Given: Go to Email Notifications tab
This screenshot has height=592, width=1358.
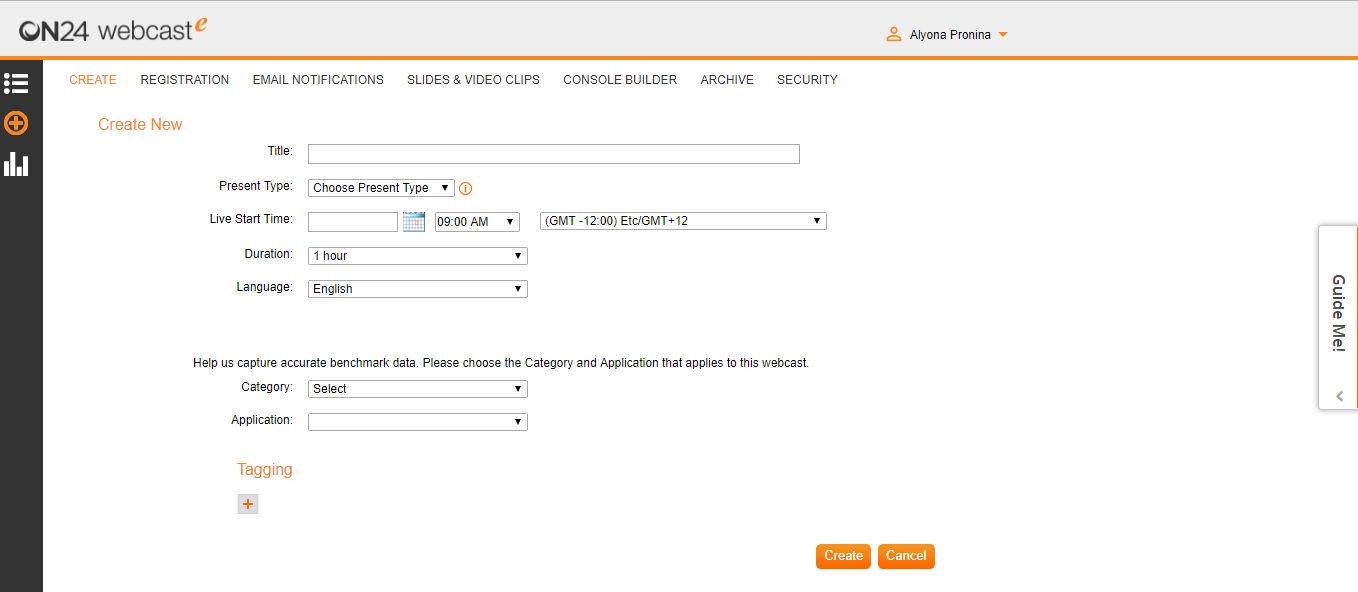Looking at the screenshot, I should point(318,80).
